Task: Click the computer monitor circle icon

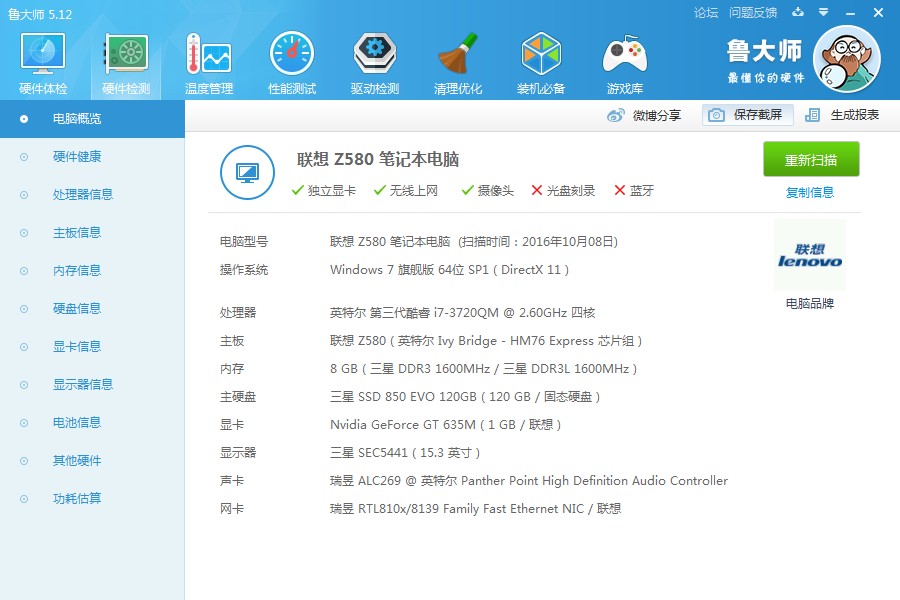Action: click(x=247, y=172)
